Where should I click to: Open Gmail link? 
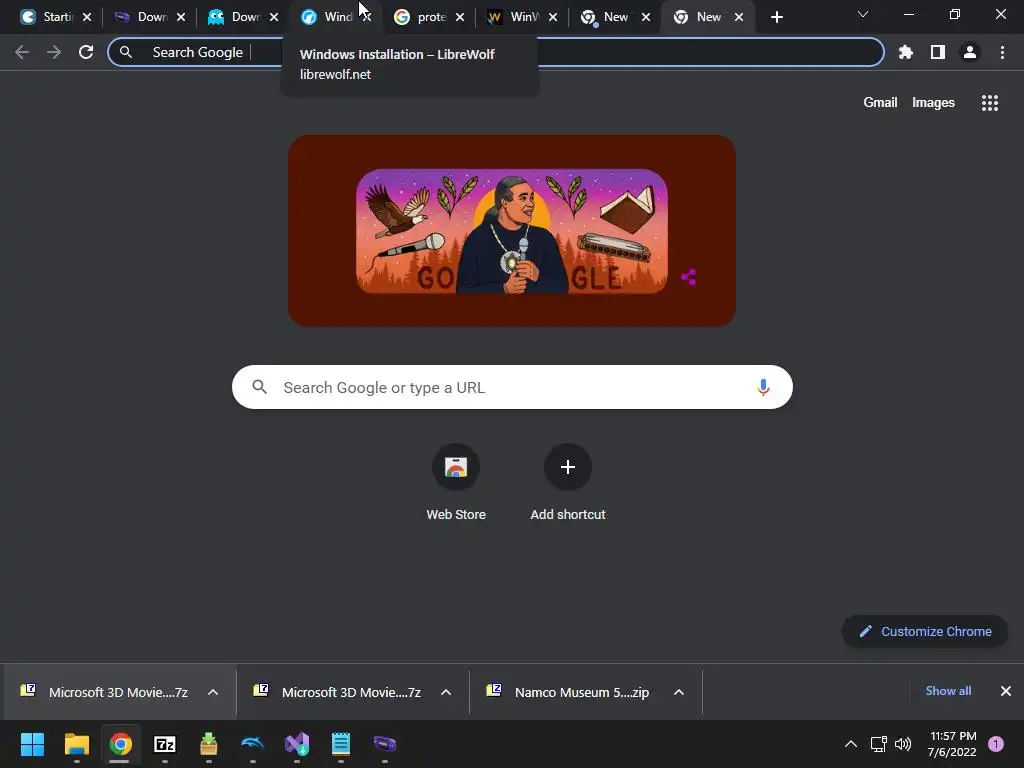click(880, 103)
